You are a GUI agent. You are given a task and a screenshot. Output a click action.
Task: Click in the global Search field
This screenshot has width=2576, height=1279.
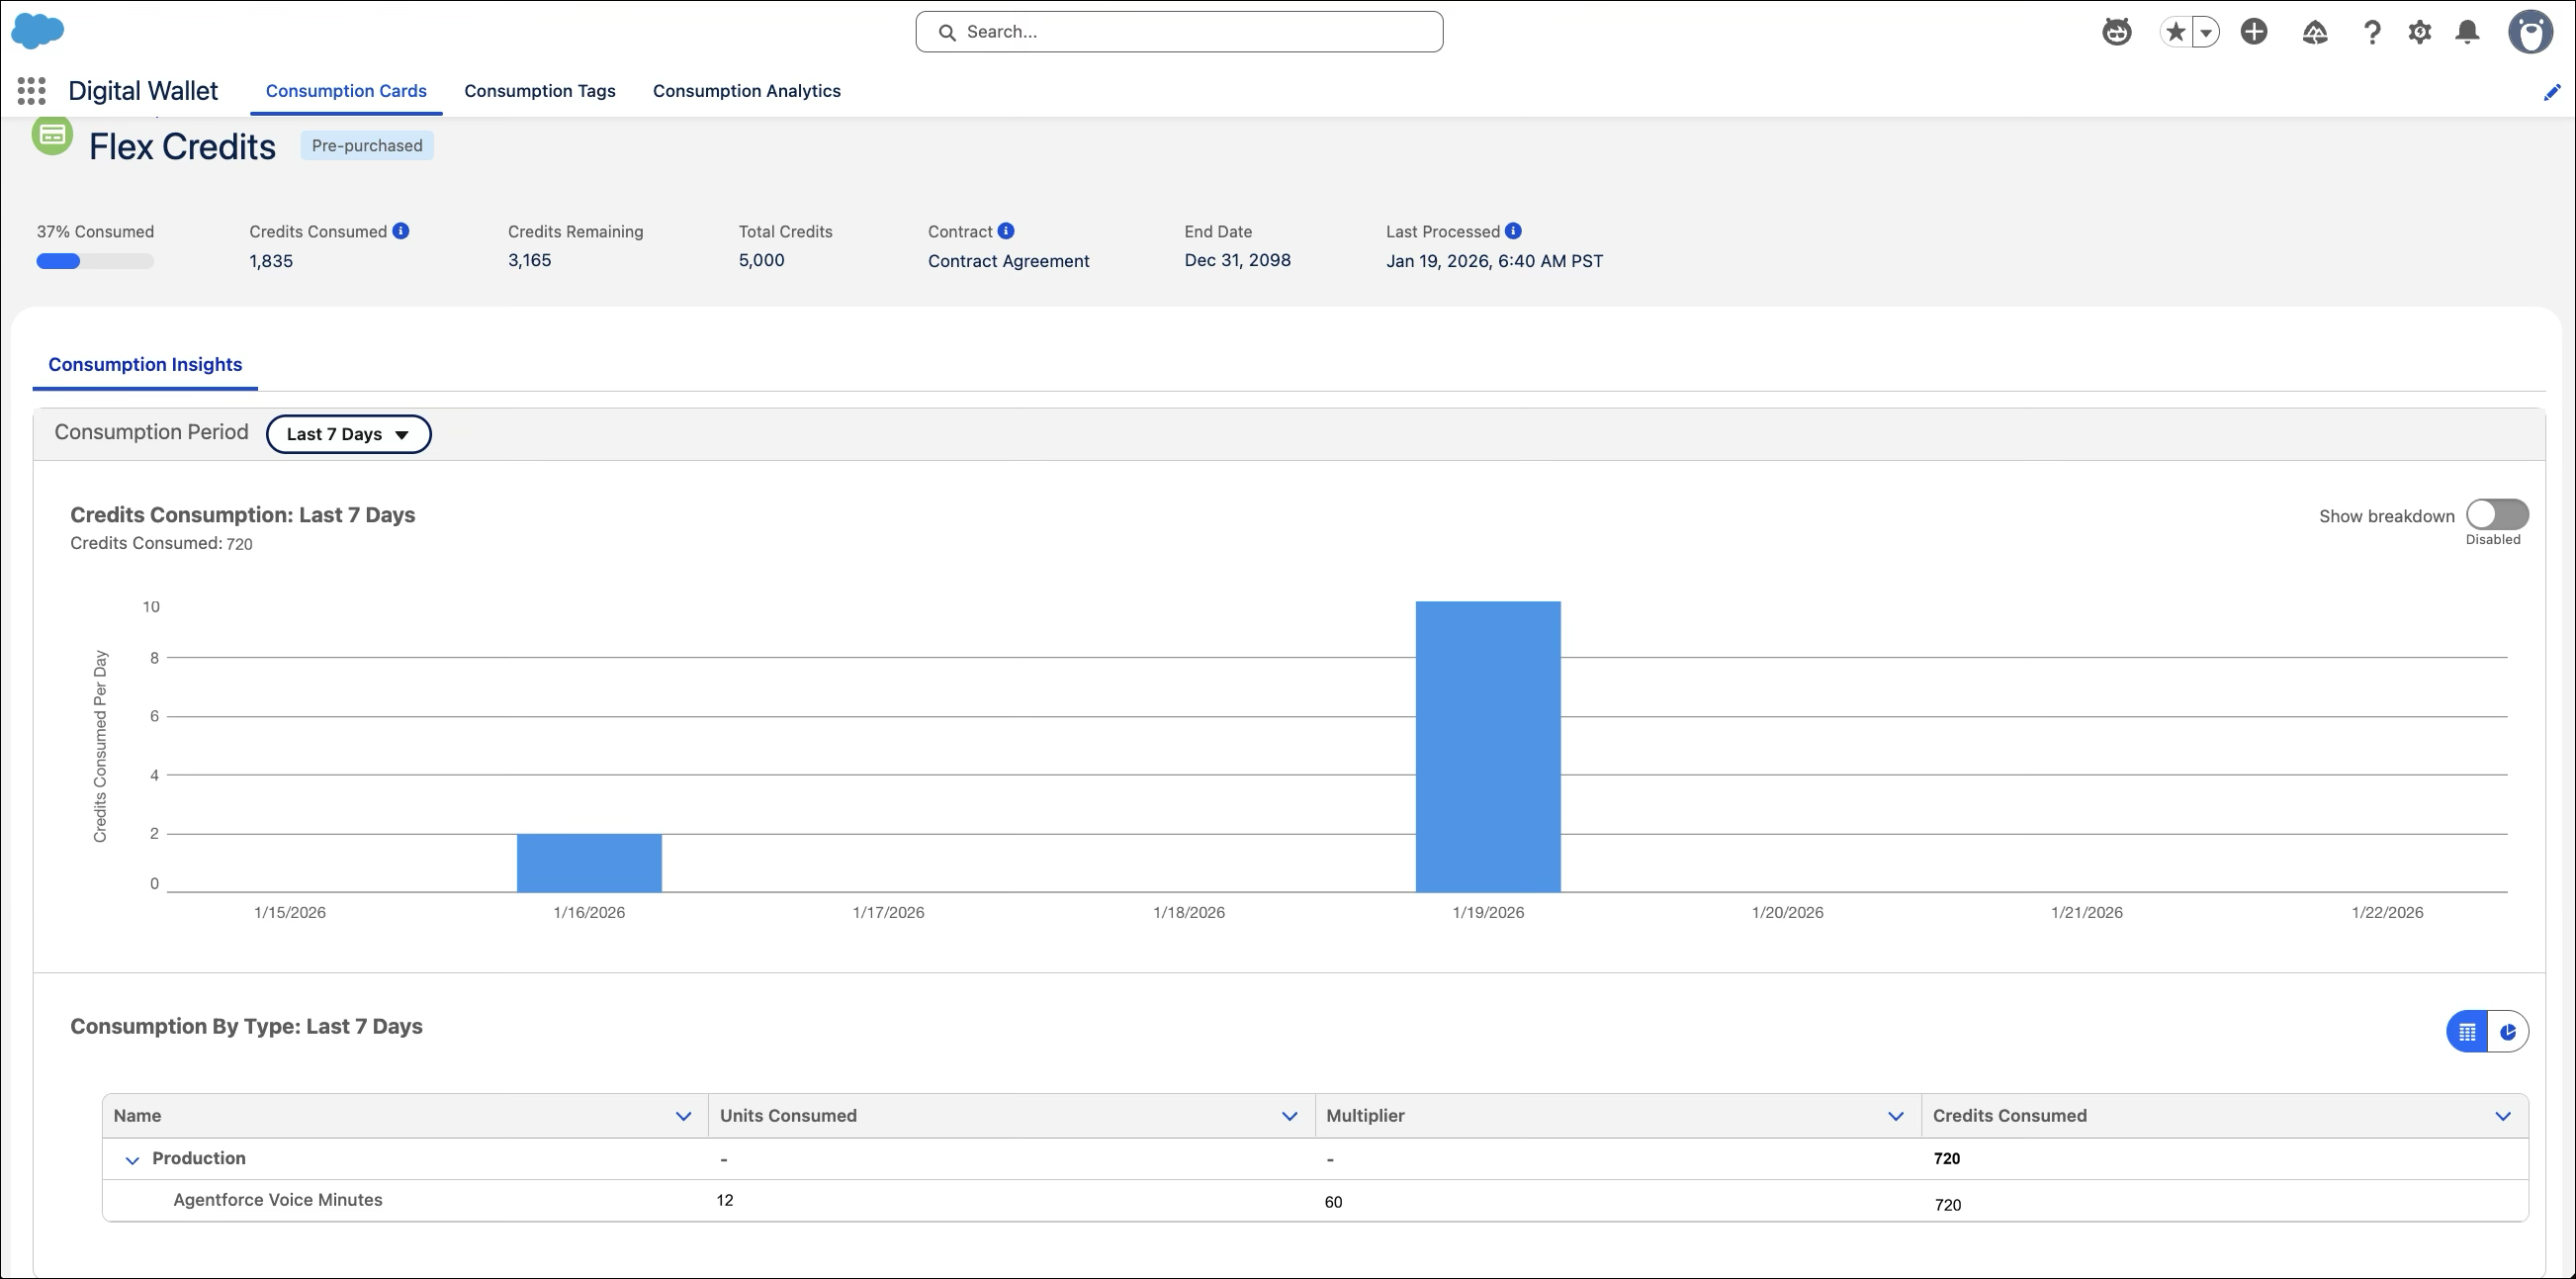coord(1179,32)
